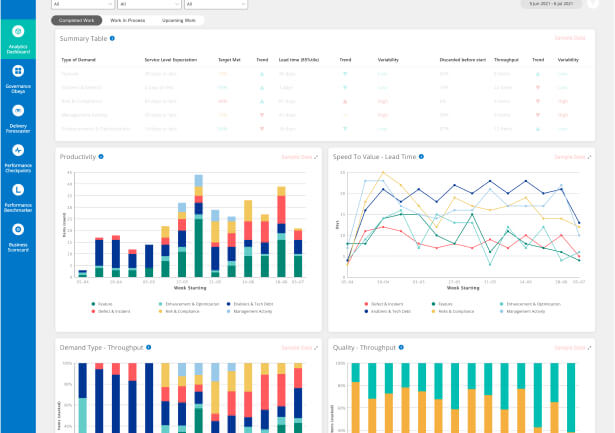The width and height of the screenshot is (615, 433).
Task: Toggle Enhancement & Optimization in Productivity legend
Action: click(x=189, y=304)
